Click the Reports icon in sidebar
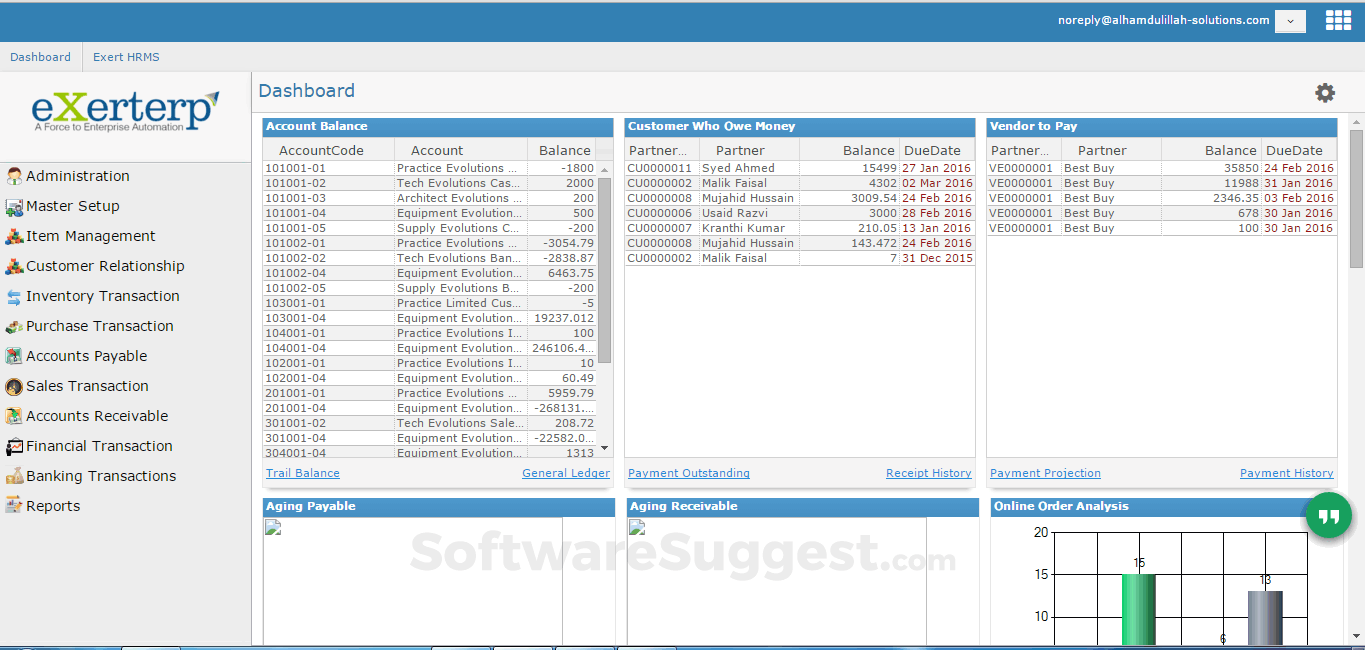This screenshot has width=1365, height=650. (14, 506)
